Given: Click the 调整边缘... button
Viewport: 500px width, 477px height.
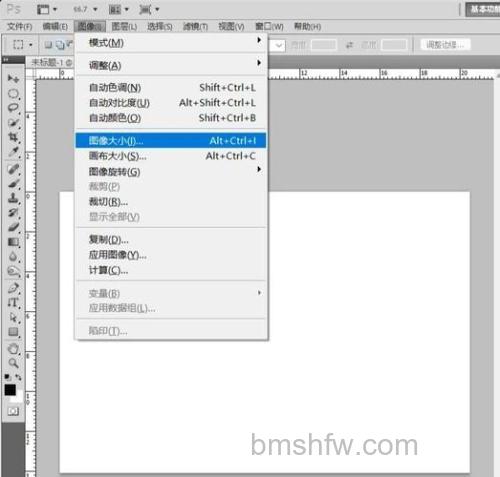Looking at the screenshot, I should (x=445, y=45).
